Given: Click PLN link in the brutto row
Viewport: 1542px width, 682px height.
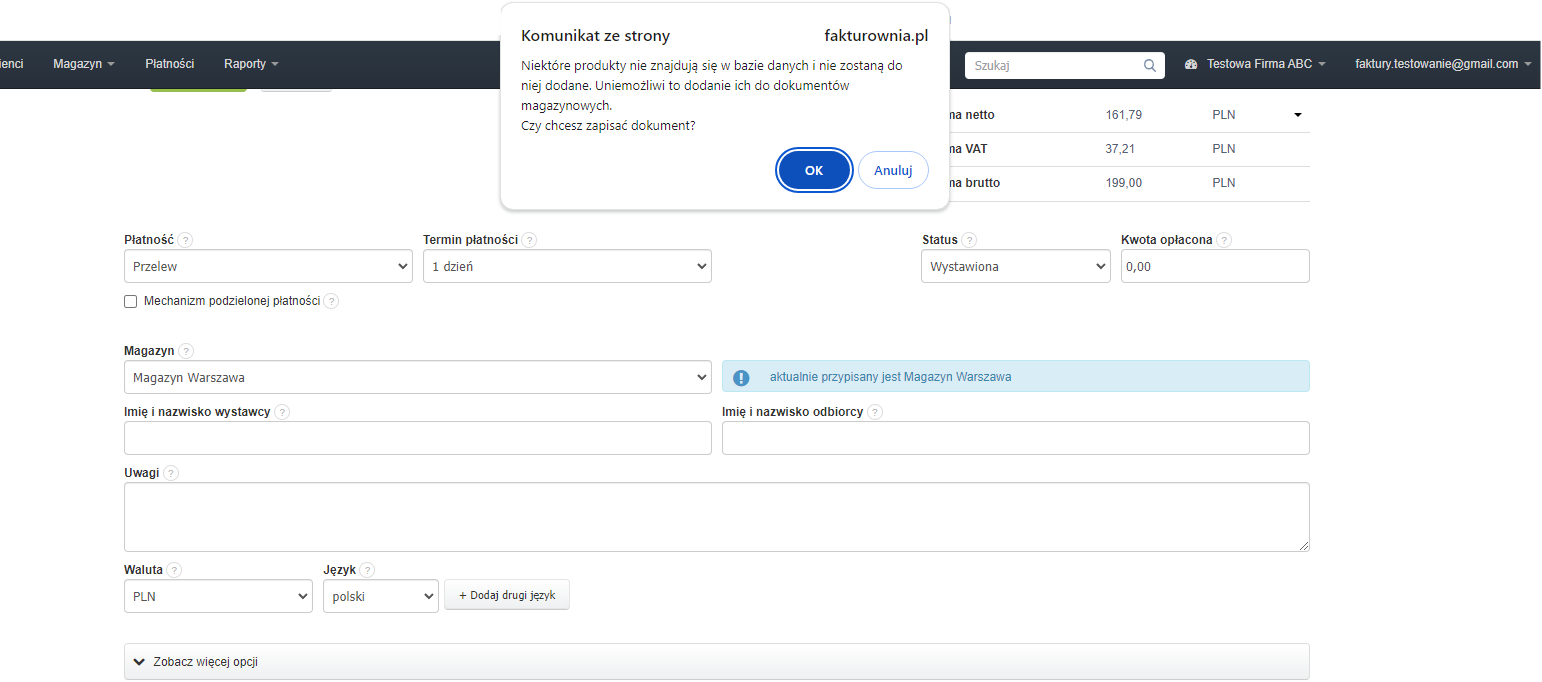Looking at the screenshot, I should click(x=1223, y=183).
